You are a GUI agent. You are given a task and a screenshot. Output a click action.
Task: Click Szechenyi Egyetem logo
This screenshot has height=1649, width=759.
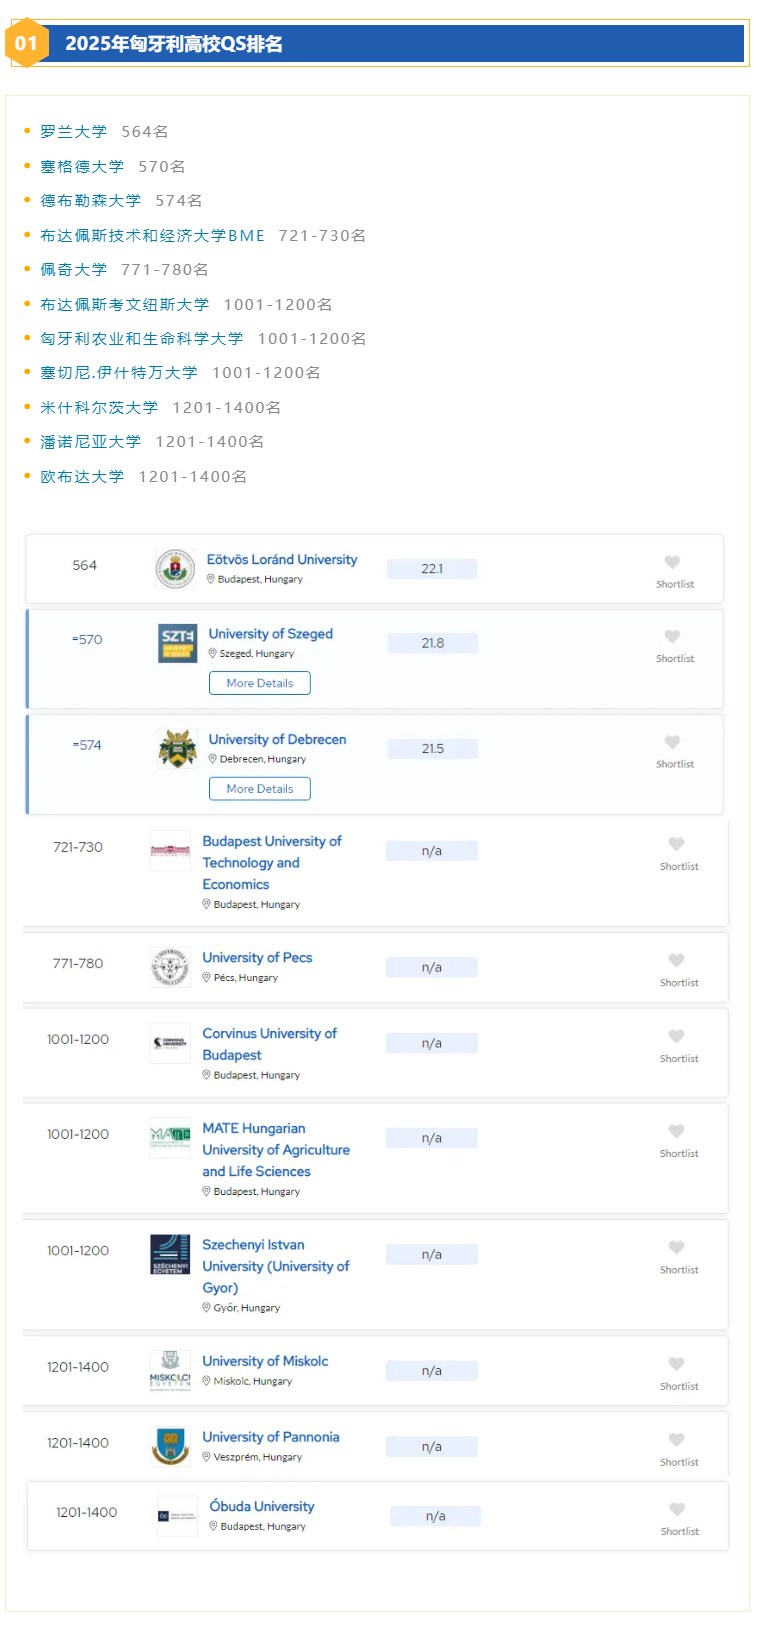(170, 1254)
